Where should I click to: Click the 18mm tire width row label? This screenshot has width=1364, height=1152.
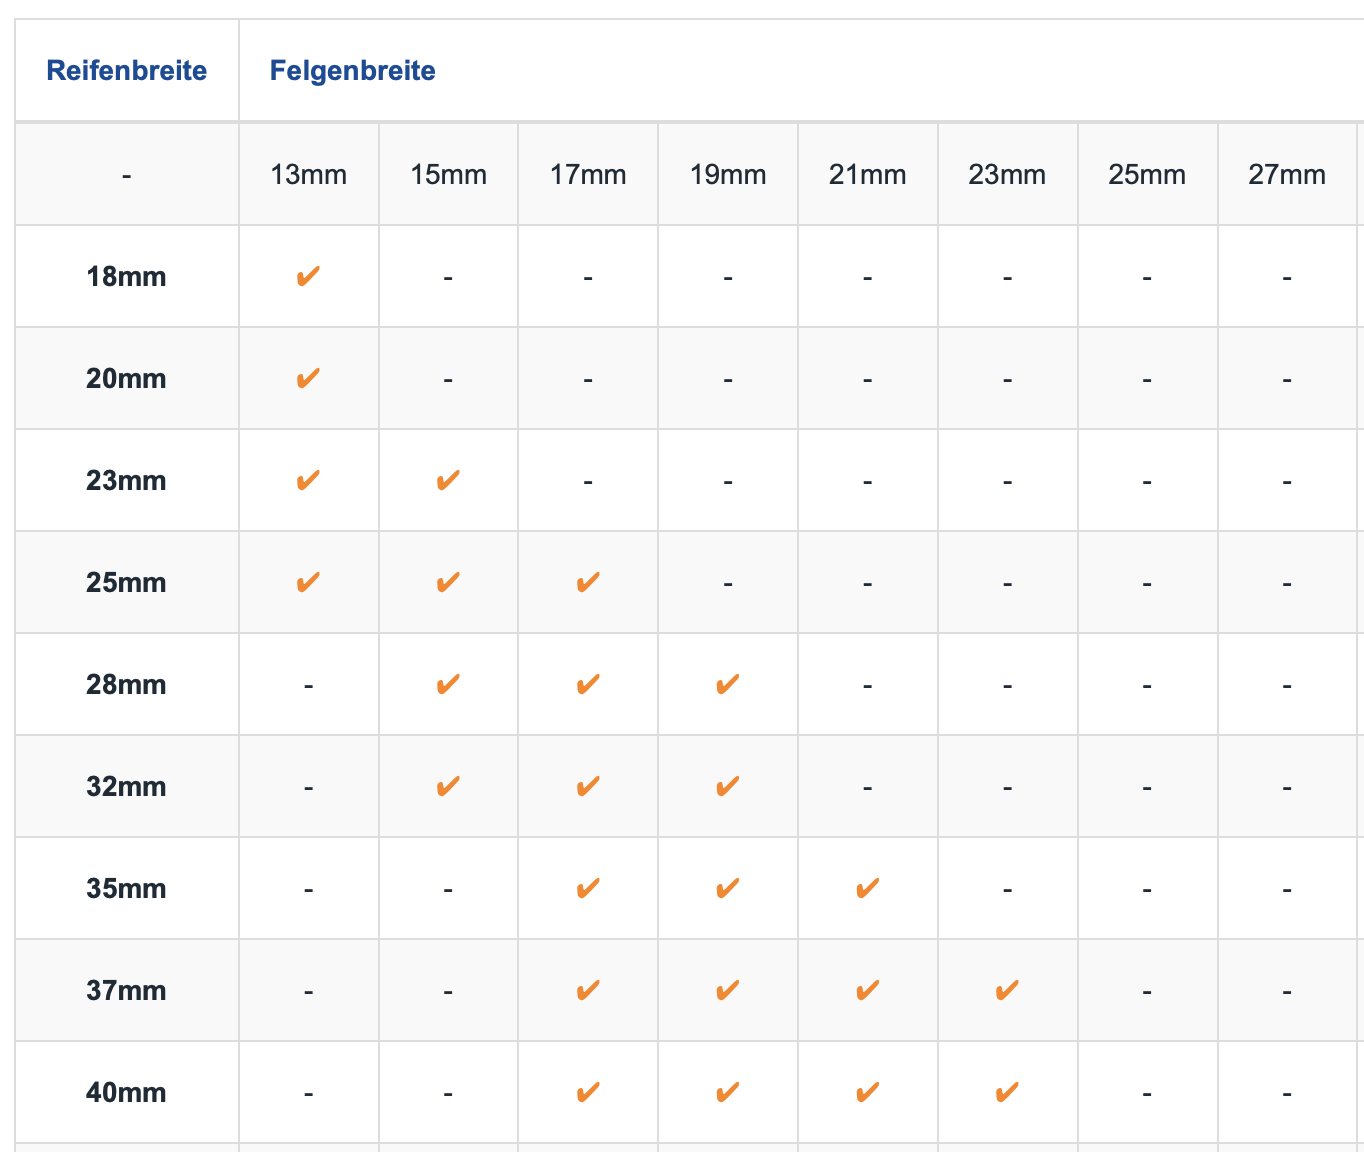pos(126,277)
